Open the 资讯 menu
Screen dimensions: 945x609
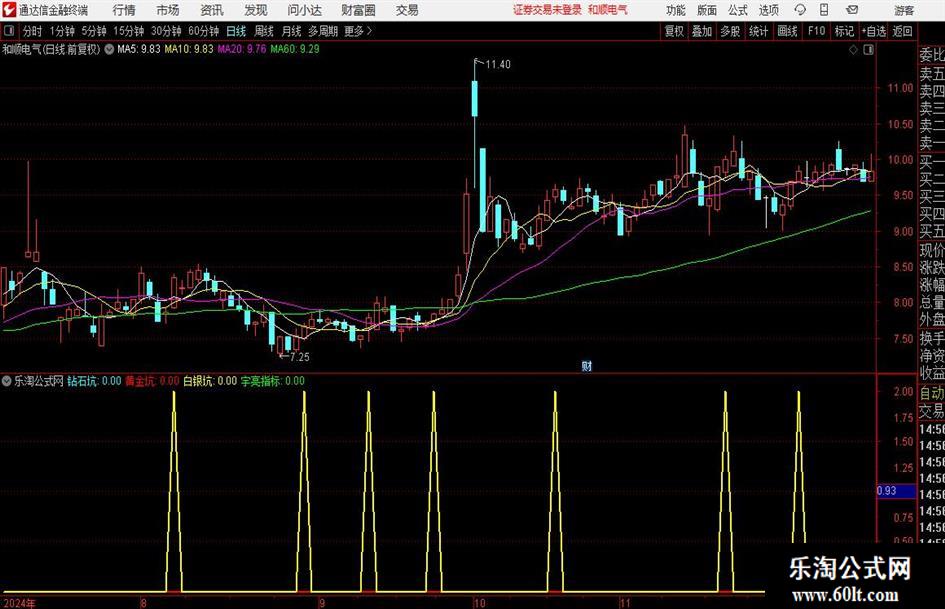coord(212,10)
